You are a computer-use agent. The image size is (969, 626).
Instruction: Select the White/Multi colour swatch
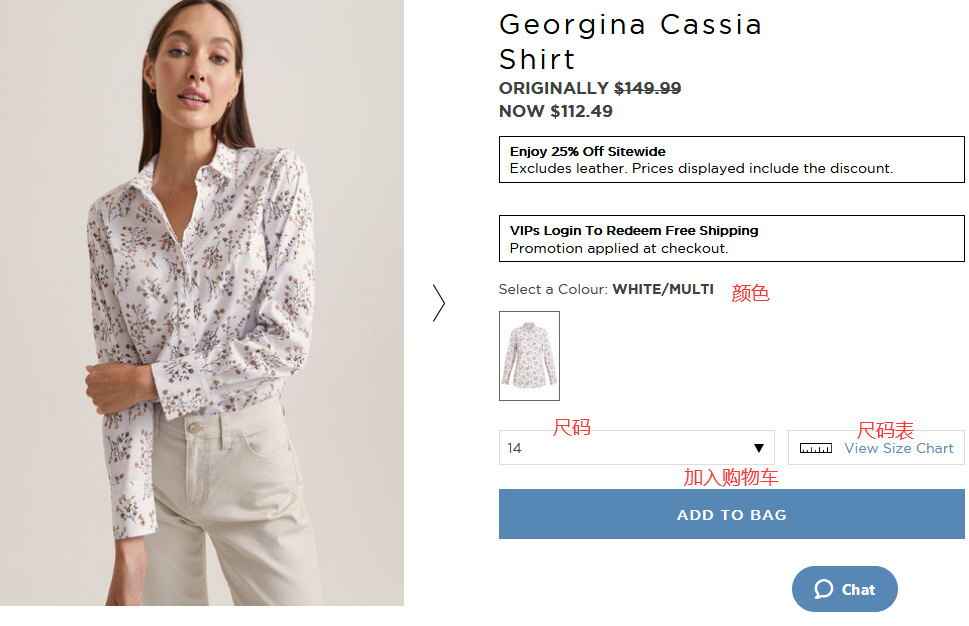(529, 356)
